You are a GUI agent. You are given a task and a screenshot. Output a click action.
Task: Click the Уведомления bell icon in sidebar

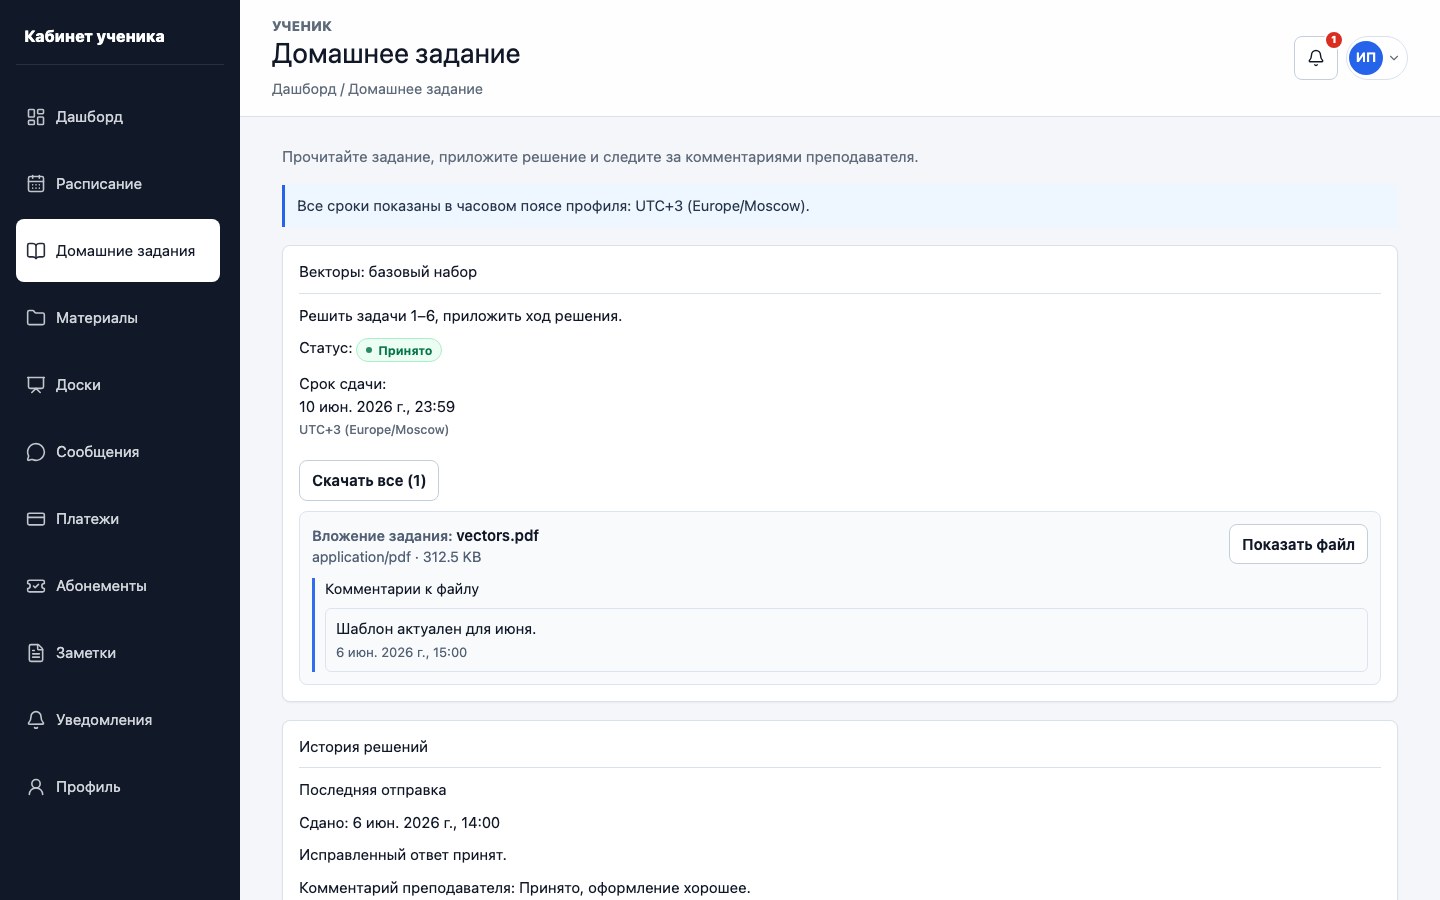point(36,720)
